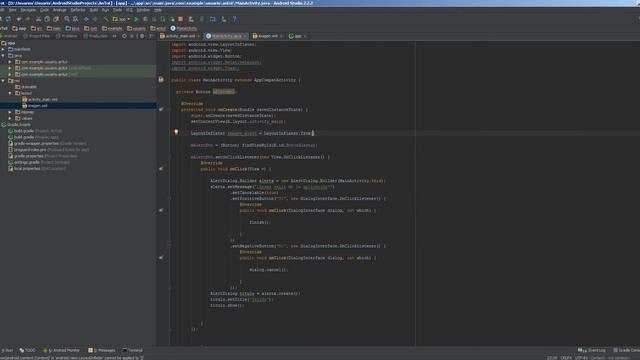640x360 pixels.
Task: Click the 'example' breadcrumb in navigation bar
Action: (x=112, y=29)
